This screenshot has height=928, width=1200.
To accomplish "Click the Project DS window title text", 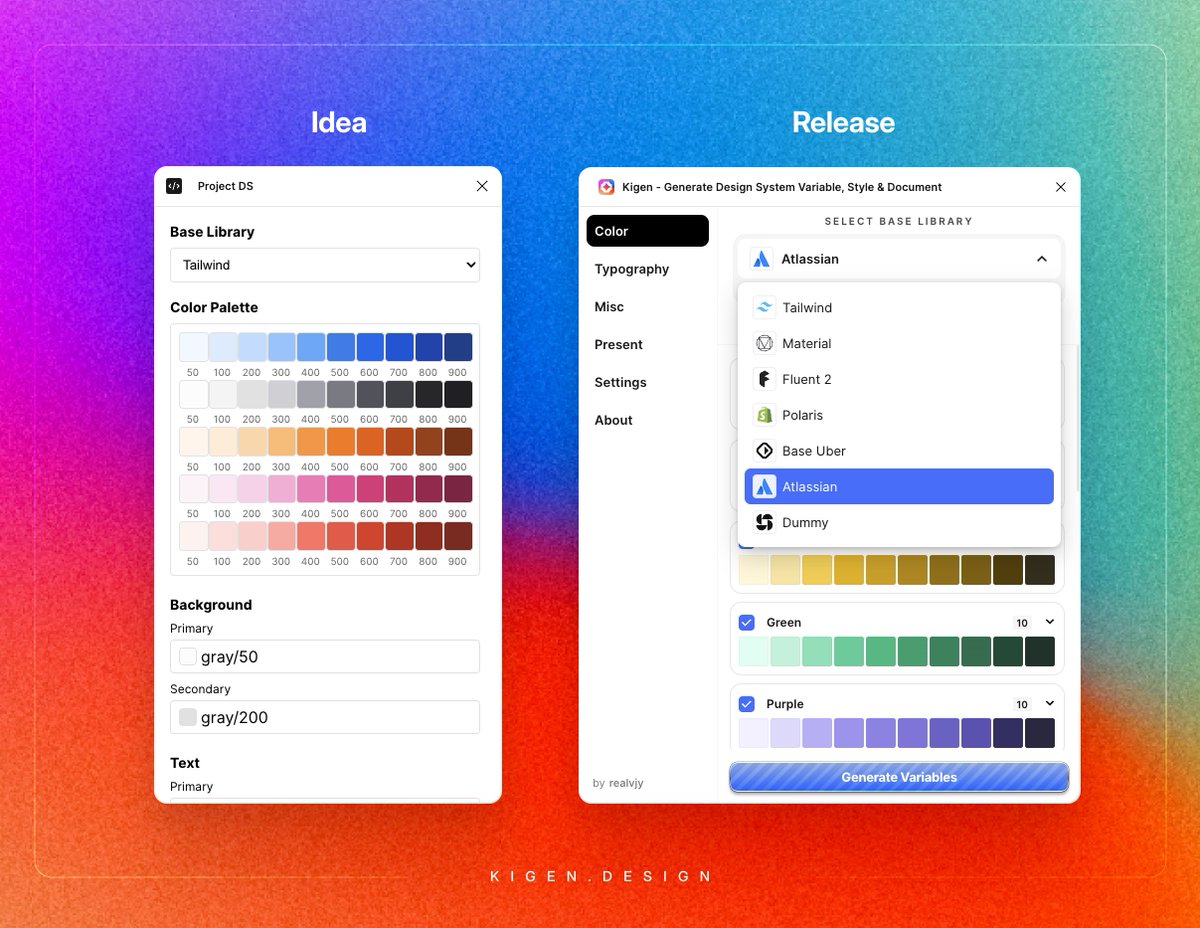I will (225, 186).
